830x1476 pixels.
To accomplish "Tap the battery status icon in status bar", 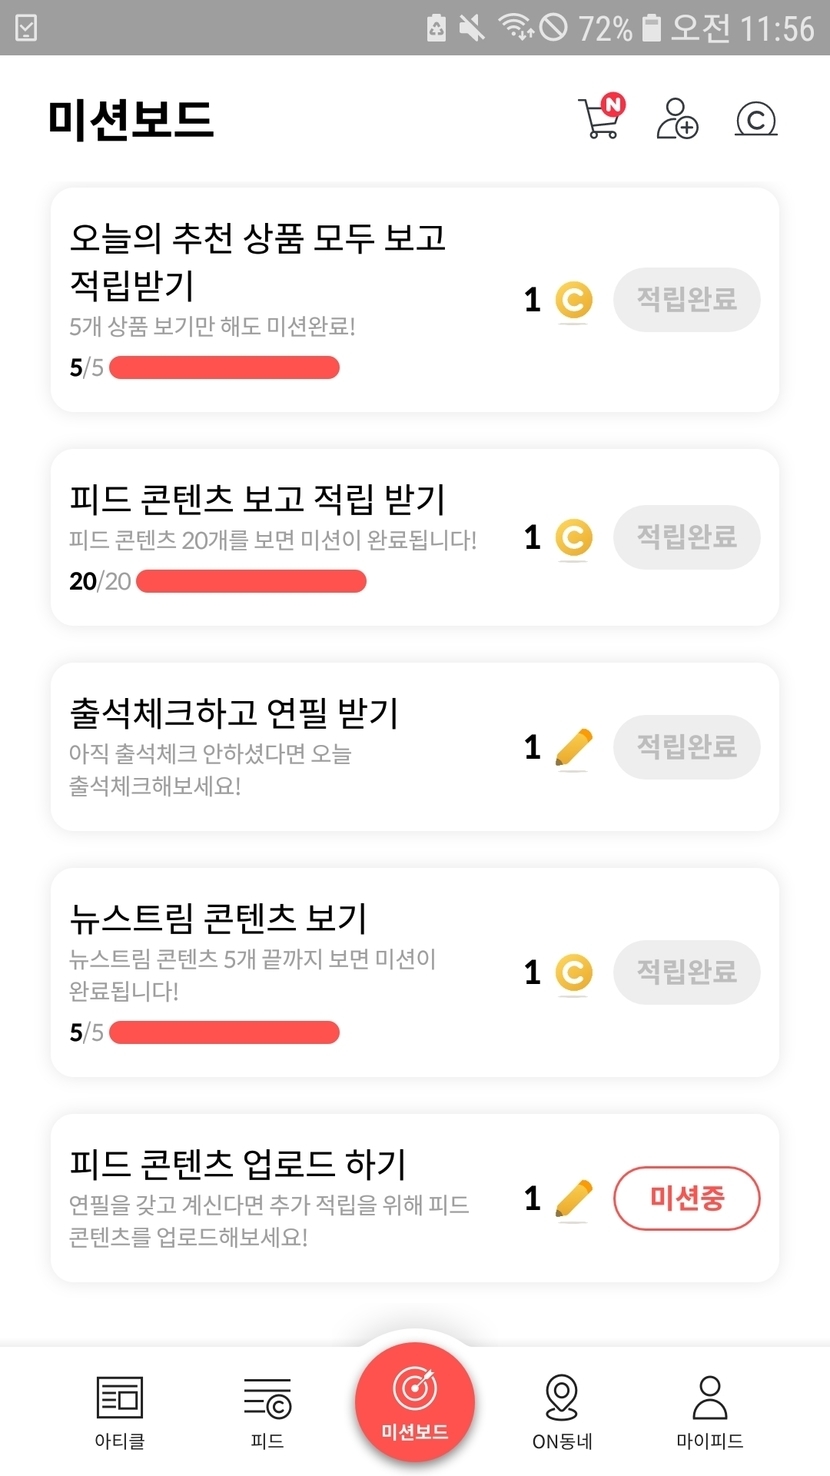I will 651,28.
